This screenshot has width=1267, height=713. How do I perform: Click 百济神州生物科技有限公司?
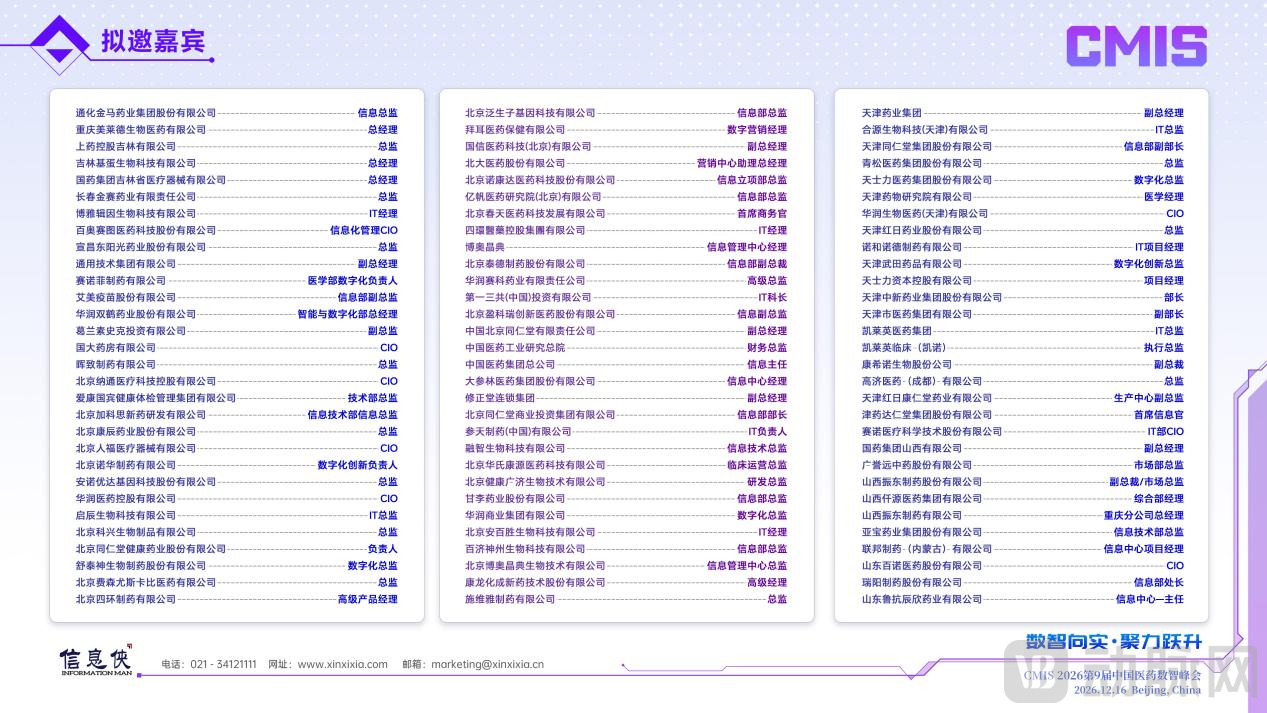pos(525,549)
